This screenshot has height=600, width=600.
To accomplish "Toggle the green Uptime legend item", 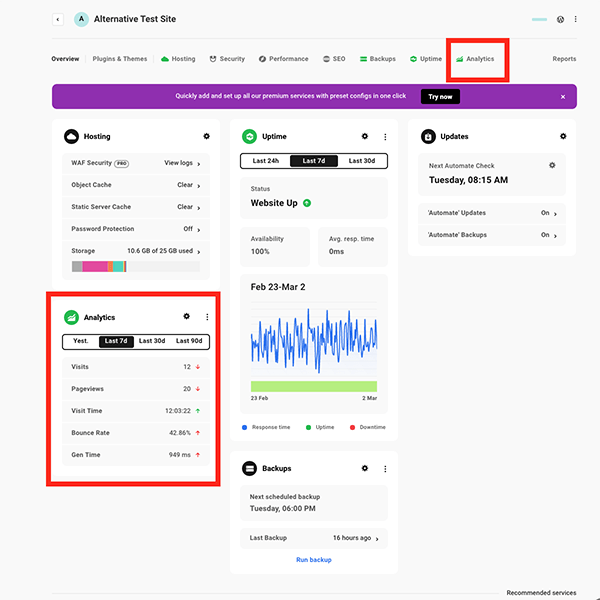I will (320, 427).
